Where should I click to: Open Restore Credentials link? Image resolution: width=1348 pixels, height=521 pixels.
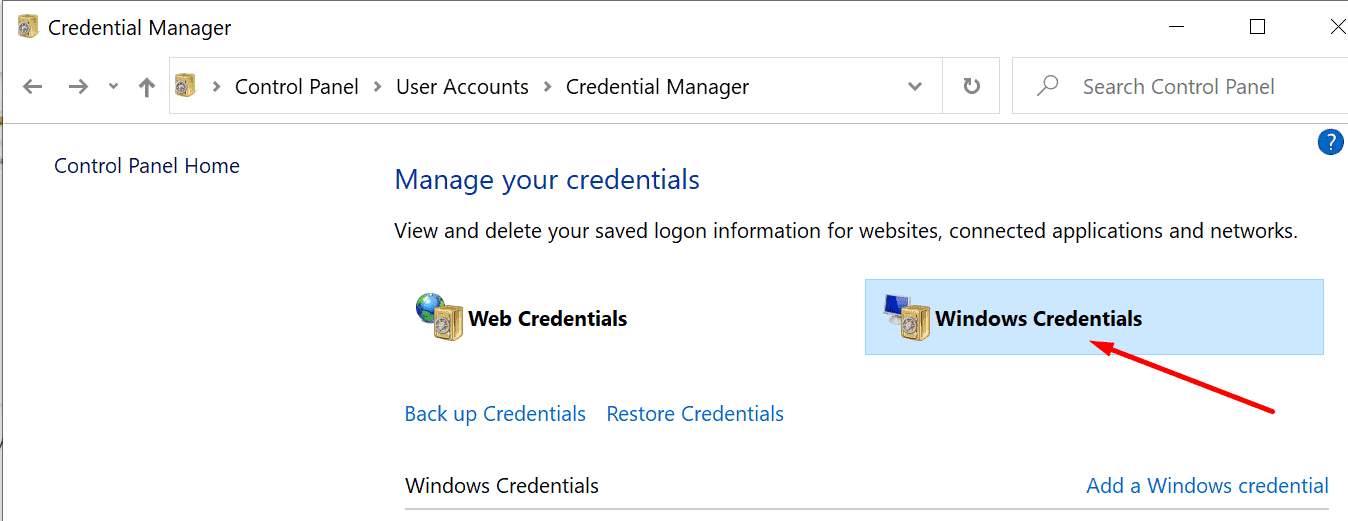pos(695,414)
